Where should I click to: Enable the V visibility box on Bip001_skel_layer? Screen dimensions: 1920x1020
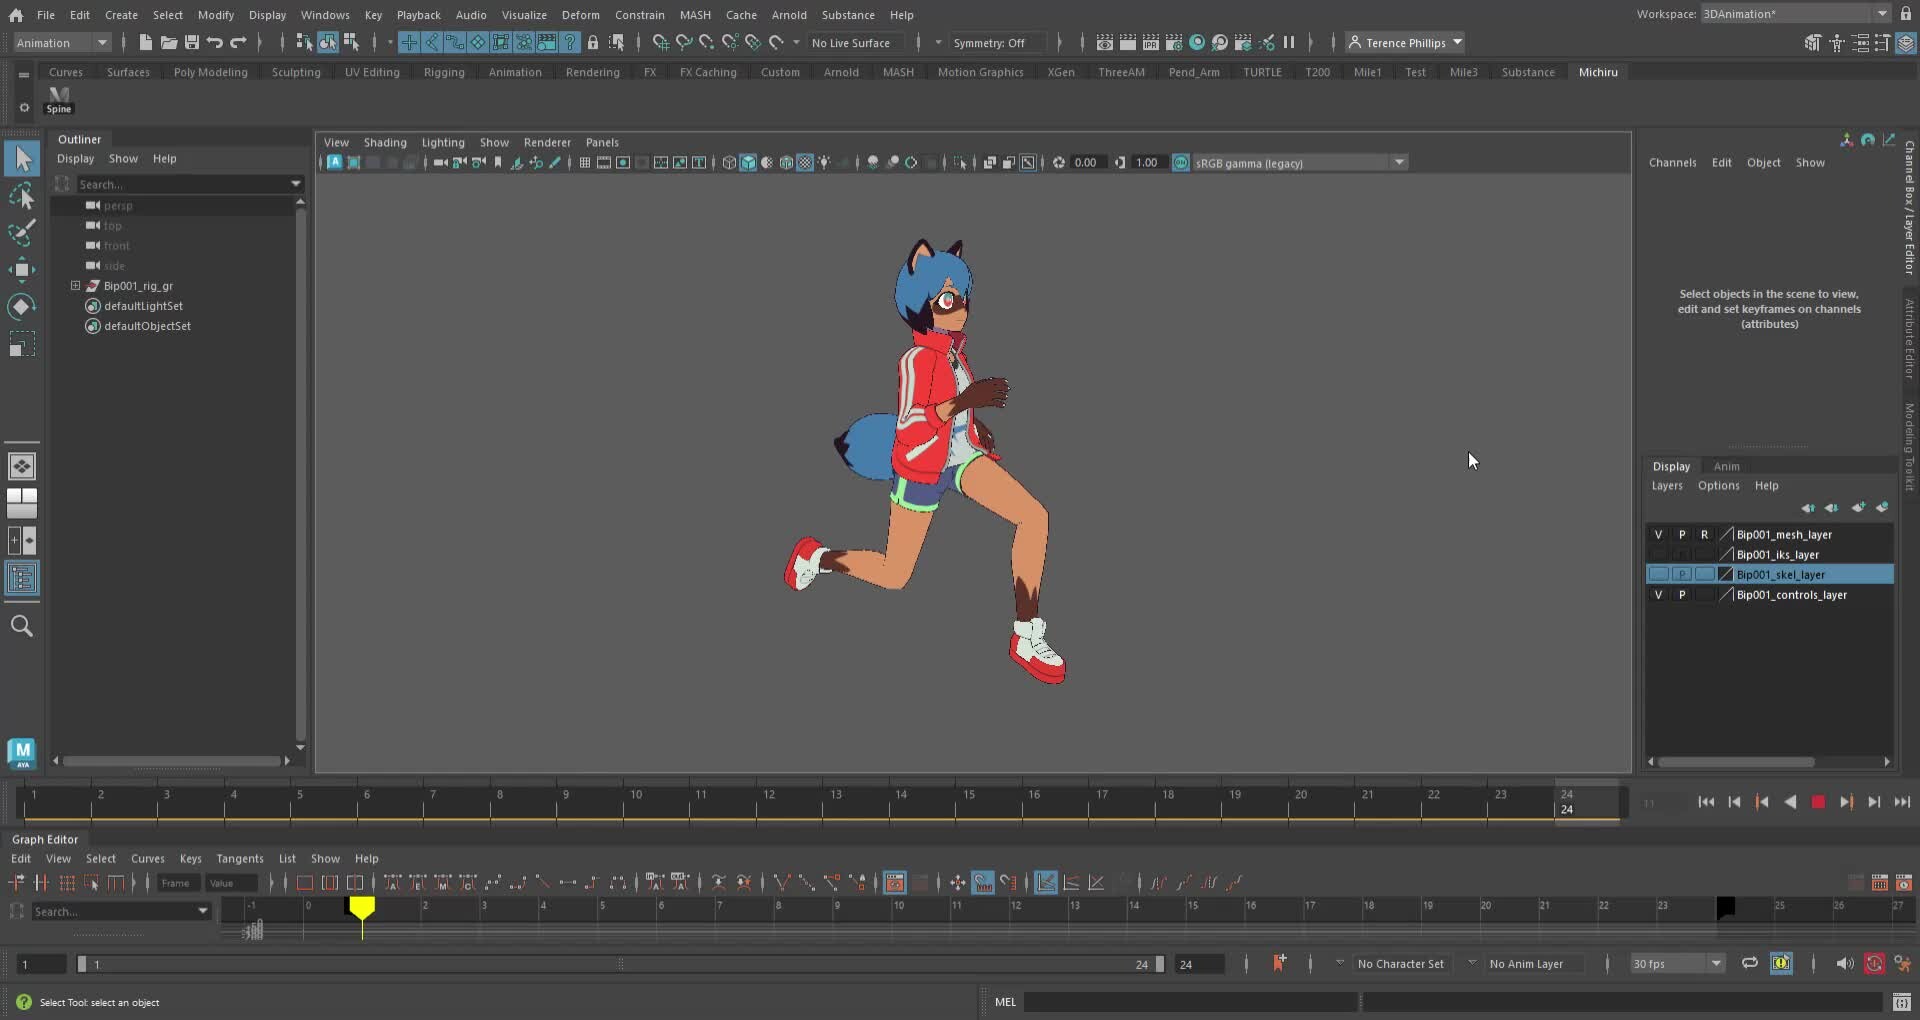[1658, 574]
